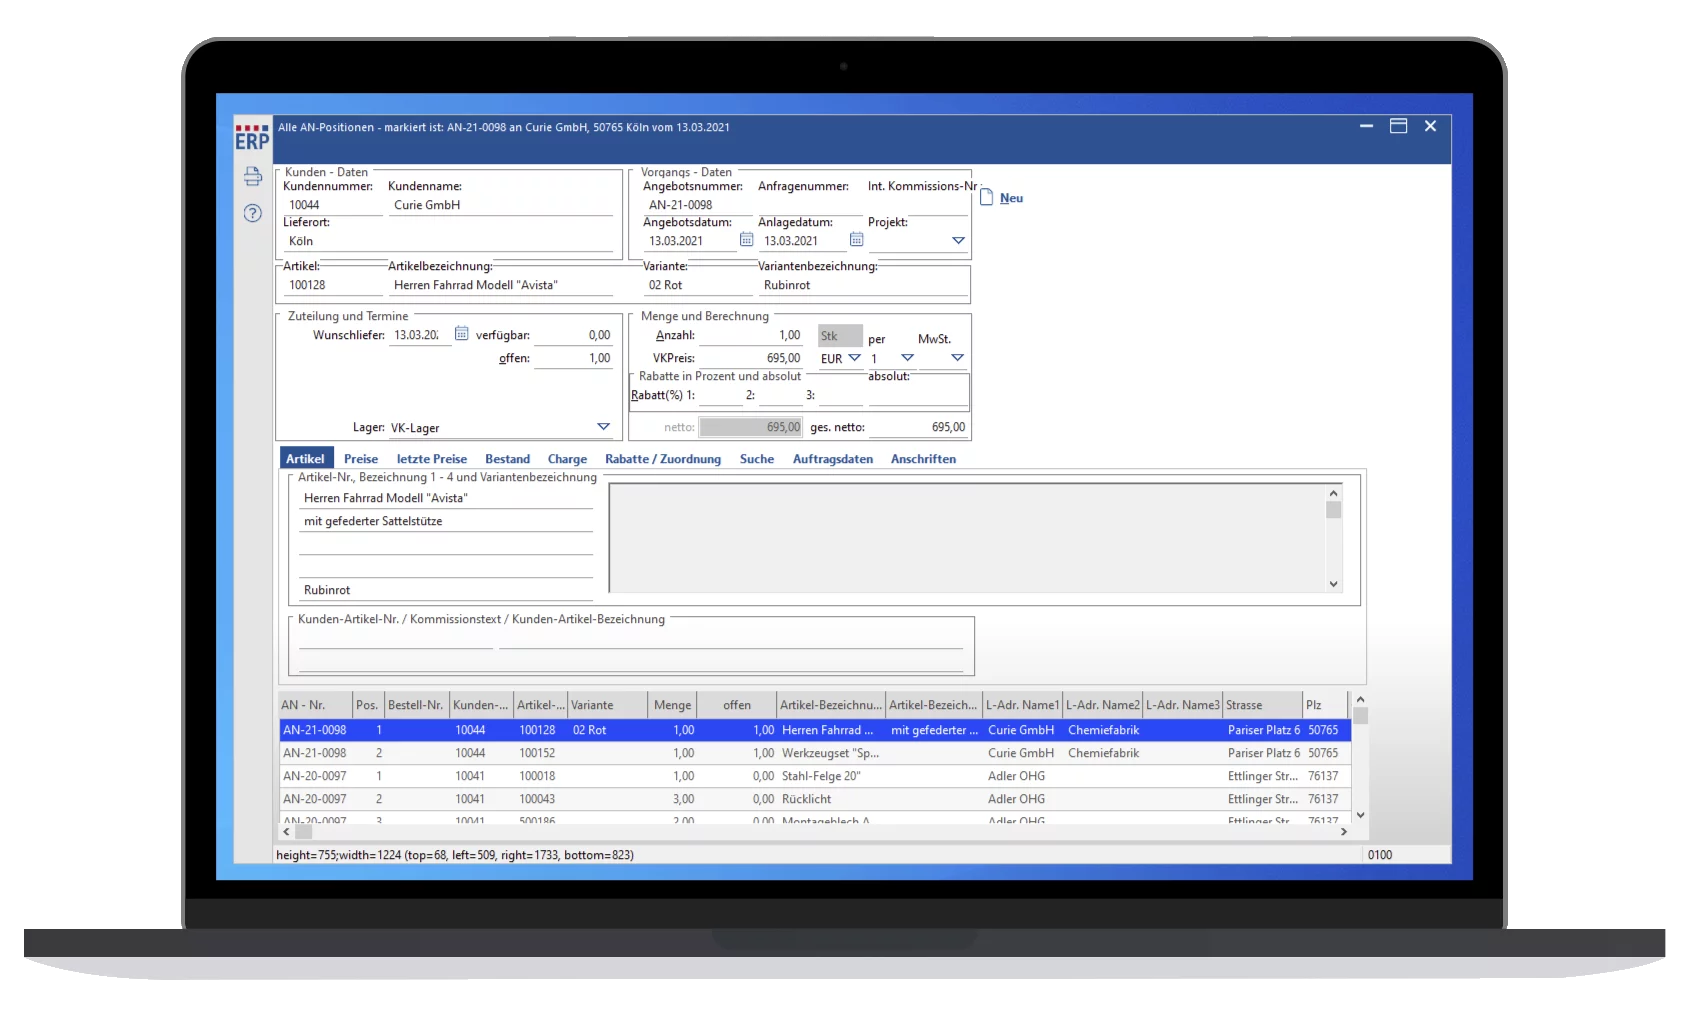Click the Rabatt(%) 1 field

click(x=719, y=395)
